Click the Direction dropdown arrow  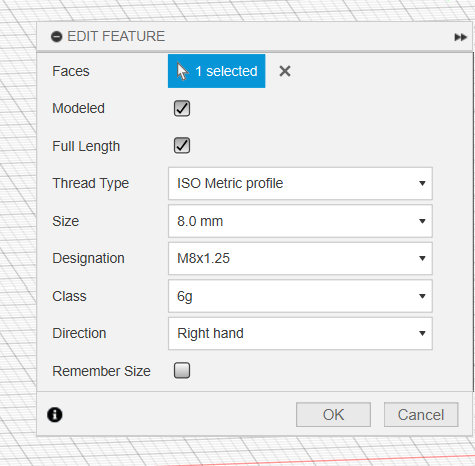[422, 333]
